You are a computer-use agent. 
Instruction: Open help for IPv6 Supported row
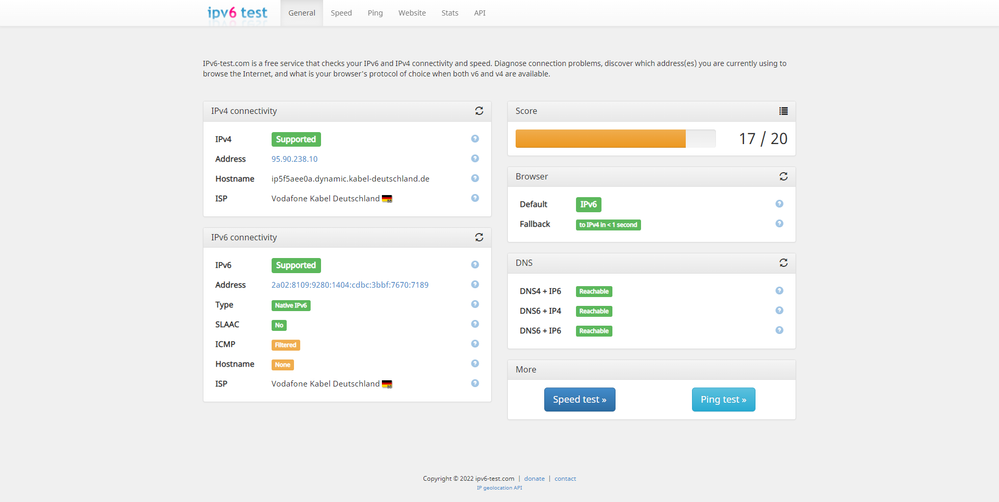coord(475,265)
